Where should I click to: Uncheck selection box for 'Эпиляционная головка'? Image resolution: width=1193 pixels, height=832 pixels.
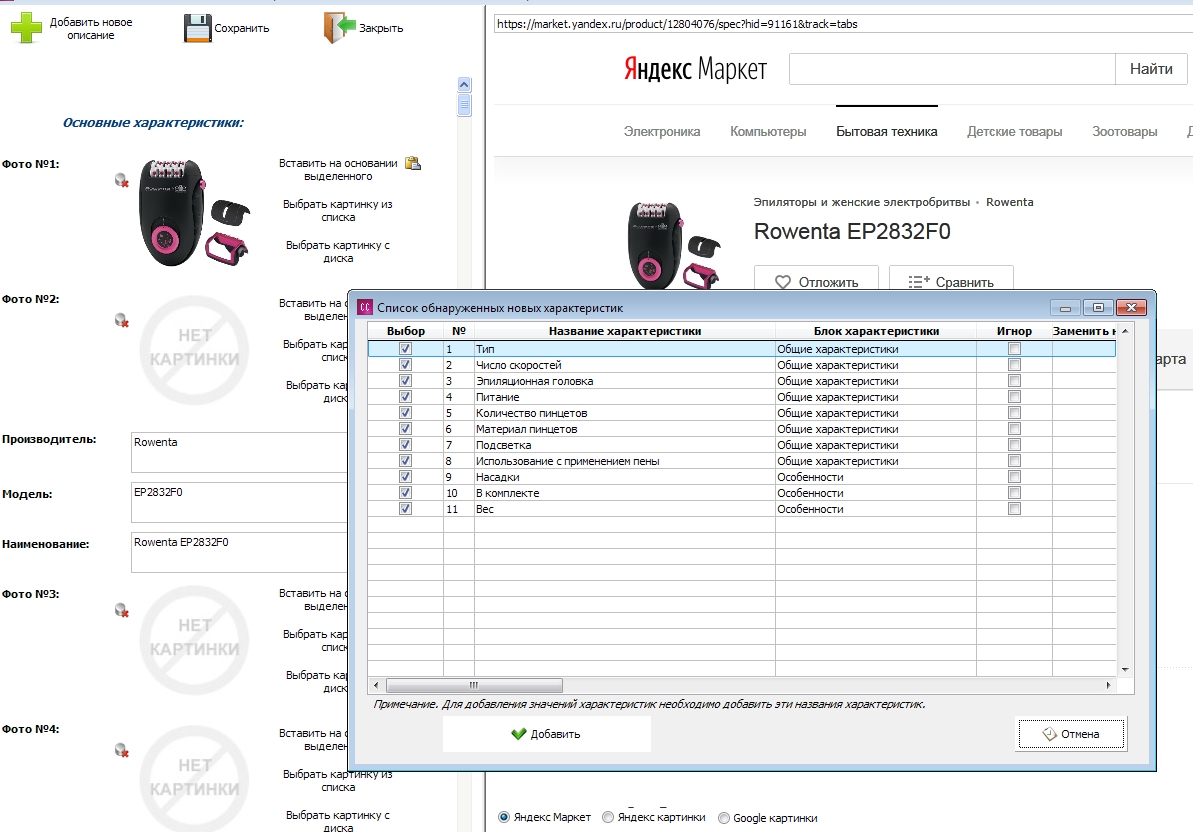coord(406,380)
